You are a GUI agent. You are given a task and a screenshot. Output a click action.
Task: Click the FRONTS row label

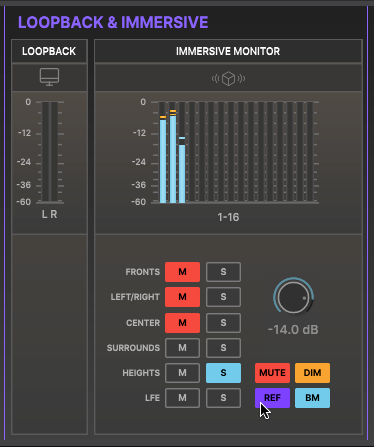coord(143,272)
